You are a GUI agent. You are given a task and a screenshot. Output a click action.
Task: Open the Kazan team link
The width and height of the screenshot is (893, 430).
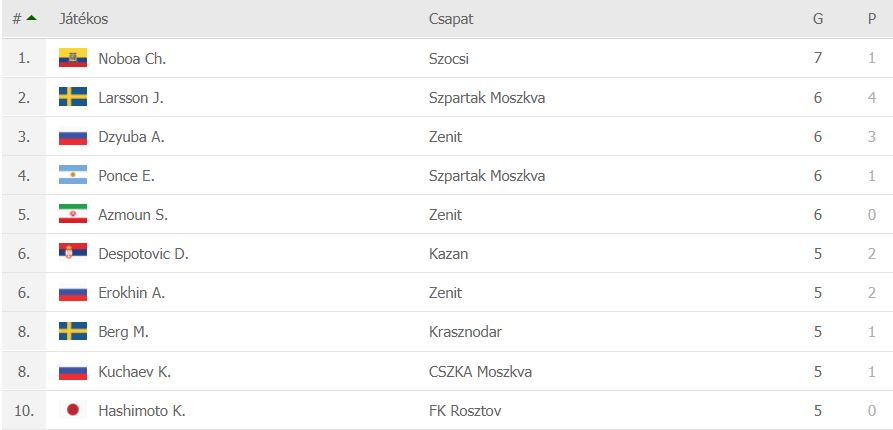point(449,253)
